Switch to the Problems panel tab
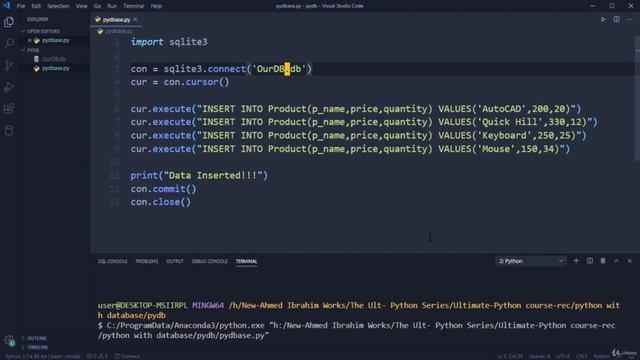This screenshot has width=640, height=360. click(x=147, y=261)
